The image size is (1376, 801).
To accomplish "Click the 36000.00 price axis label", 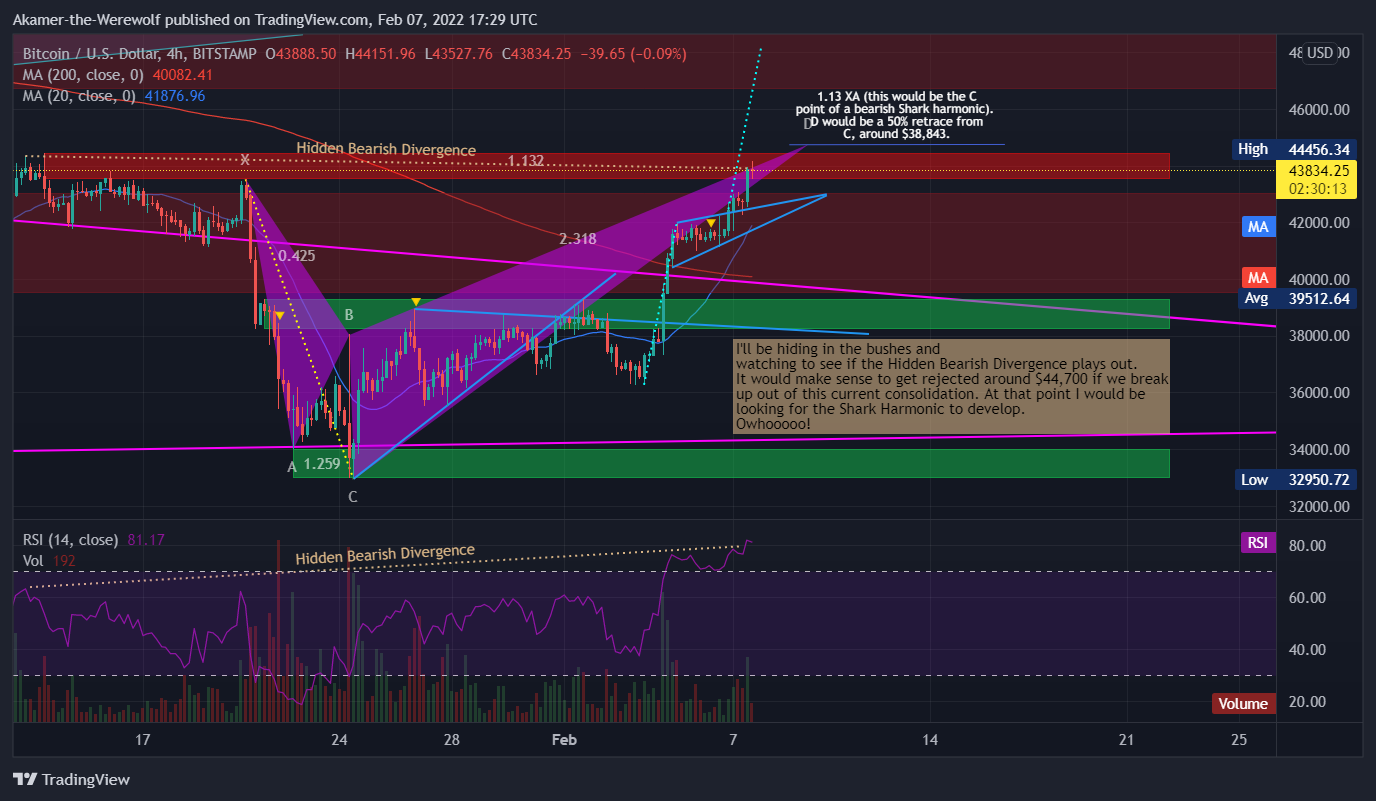I will coord(1318,393).
